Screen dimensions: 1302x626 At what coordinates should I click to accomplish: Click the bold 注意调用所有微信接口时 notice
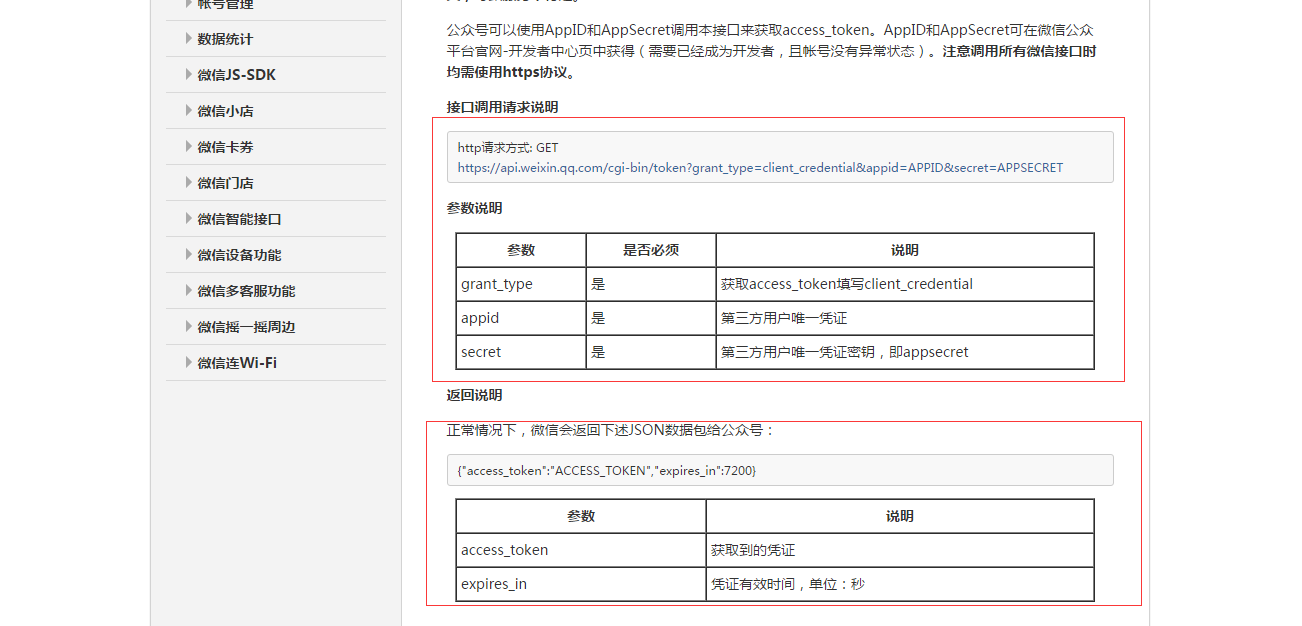point(1019,51)
